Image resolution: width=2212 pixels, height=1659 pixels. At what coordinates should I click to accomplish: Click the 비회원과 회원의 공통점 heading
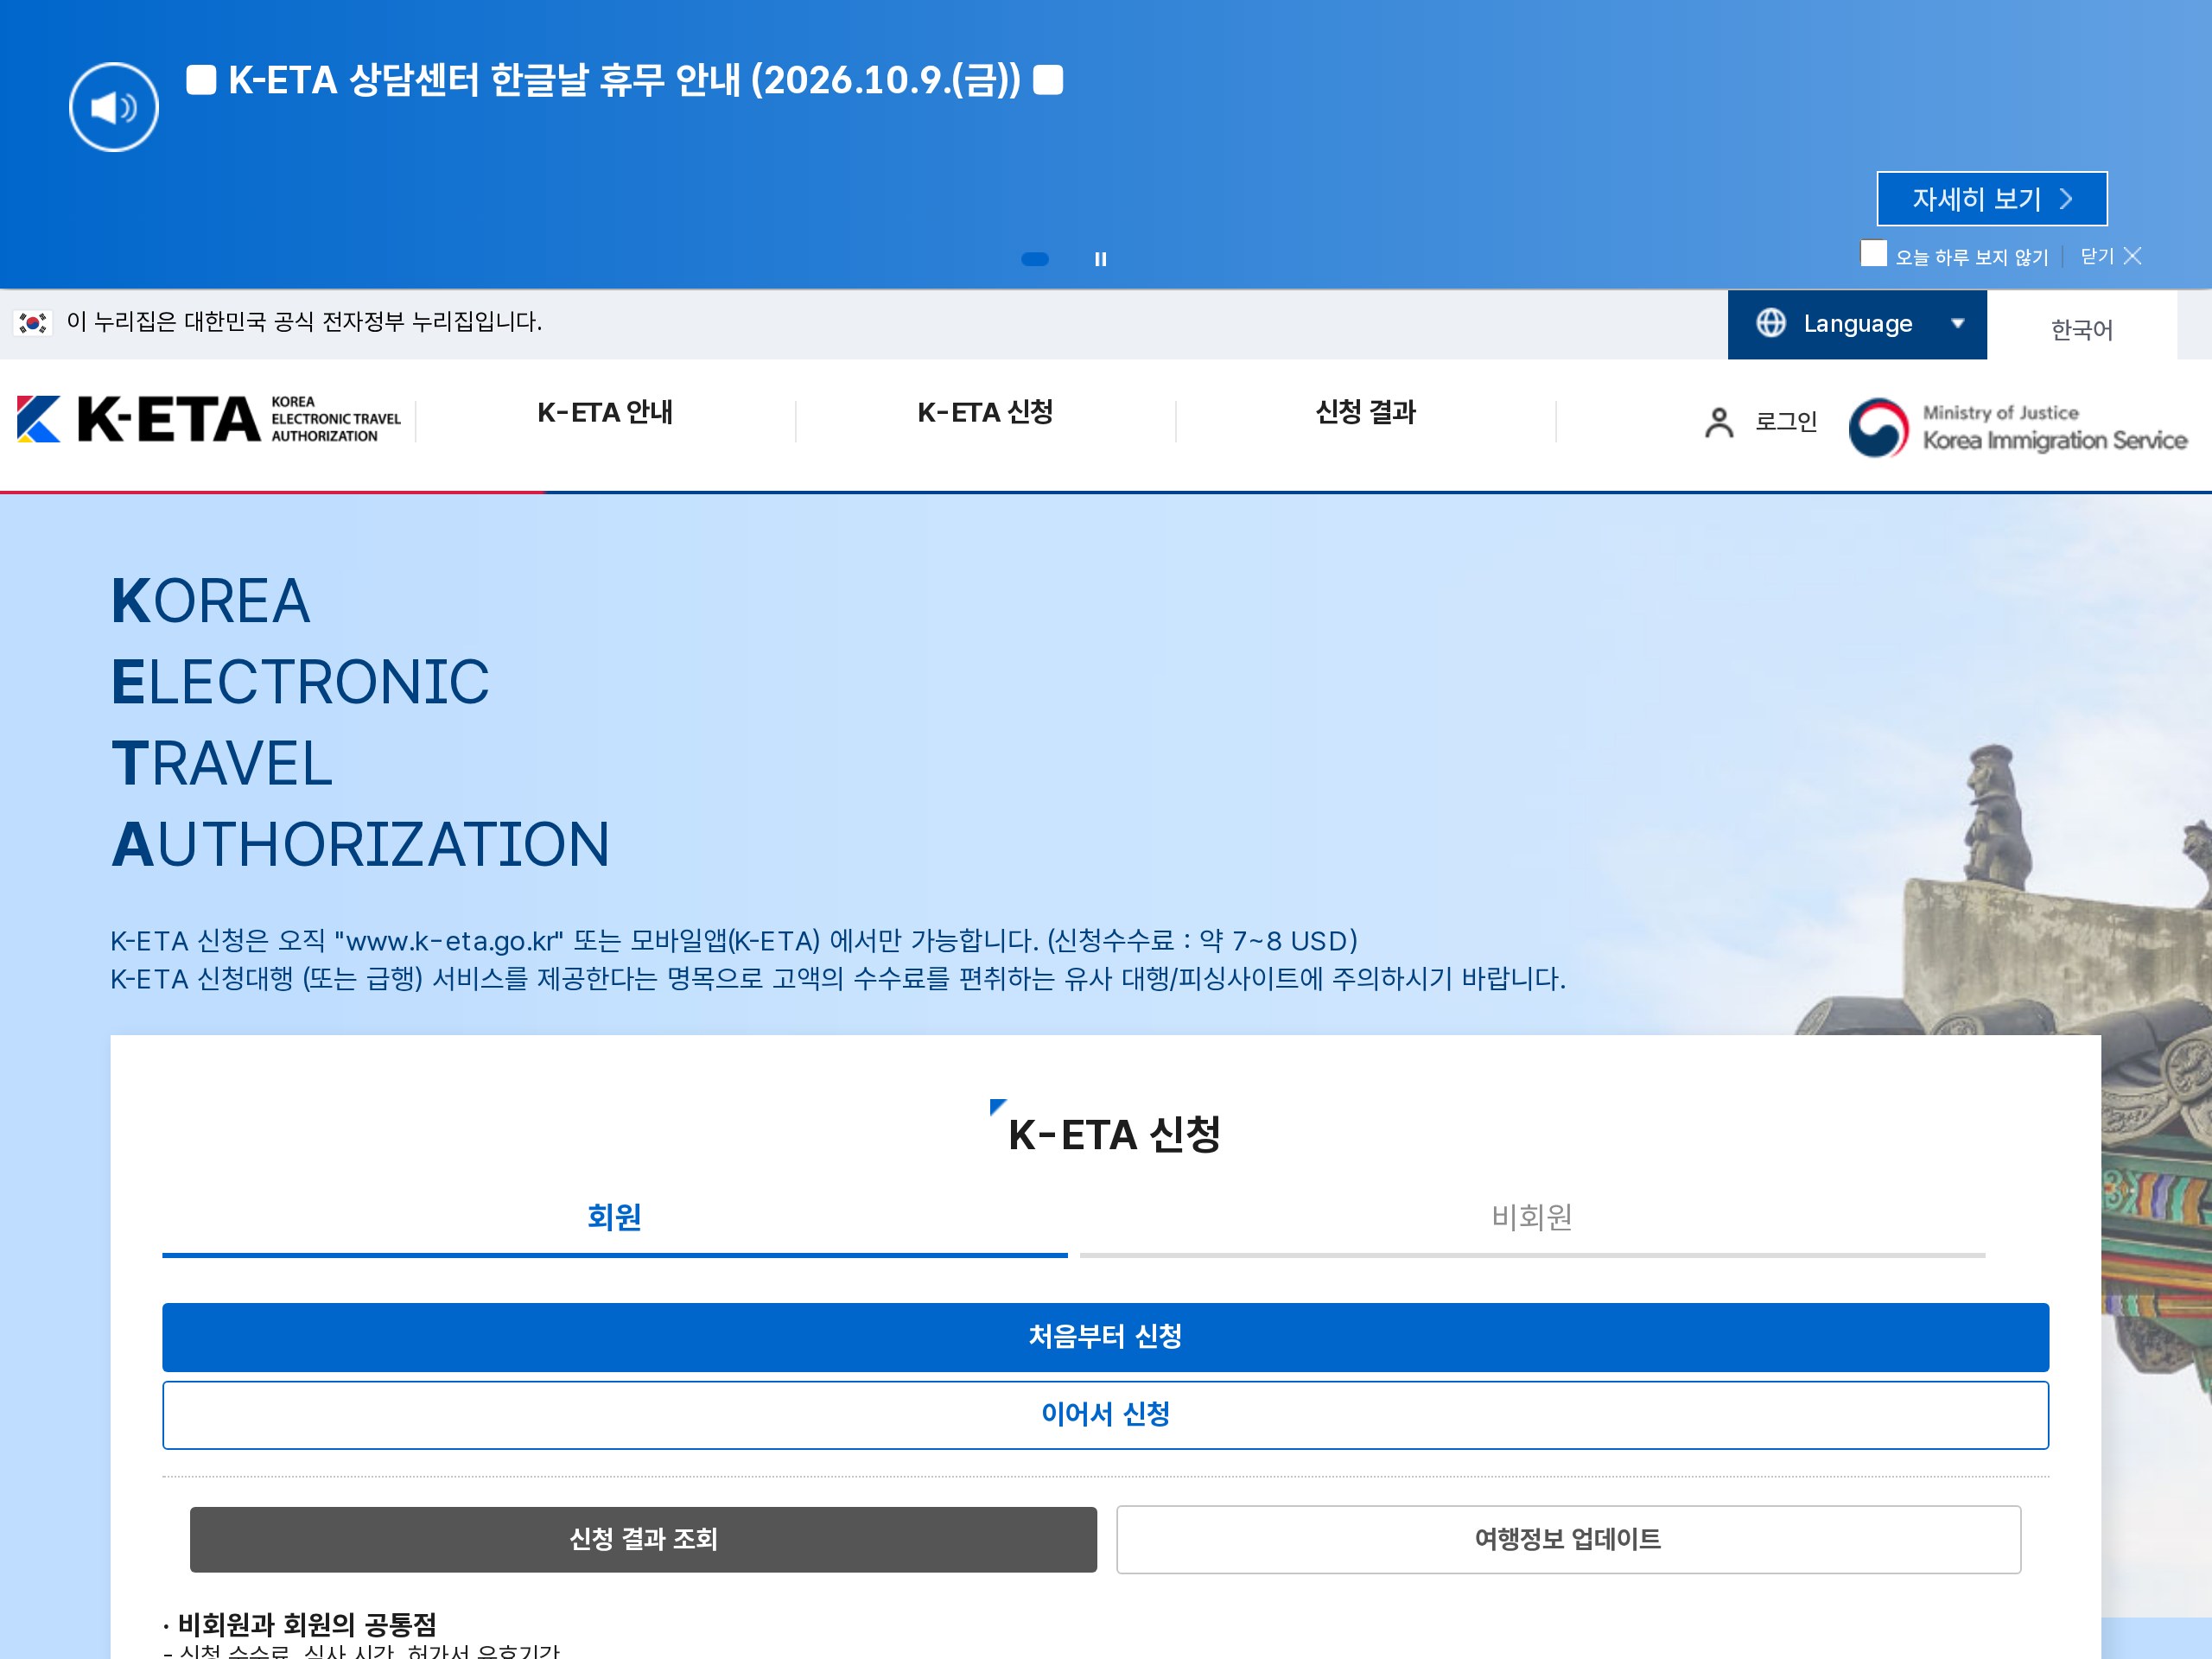point(306,1624)
